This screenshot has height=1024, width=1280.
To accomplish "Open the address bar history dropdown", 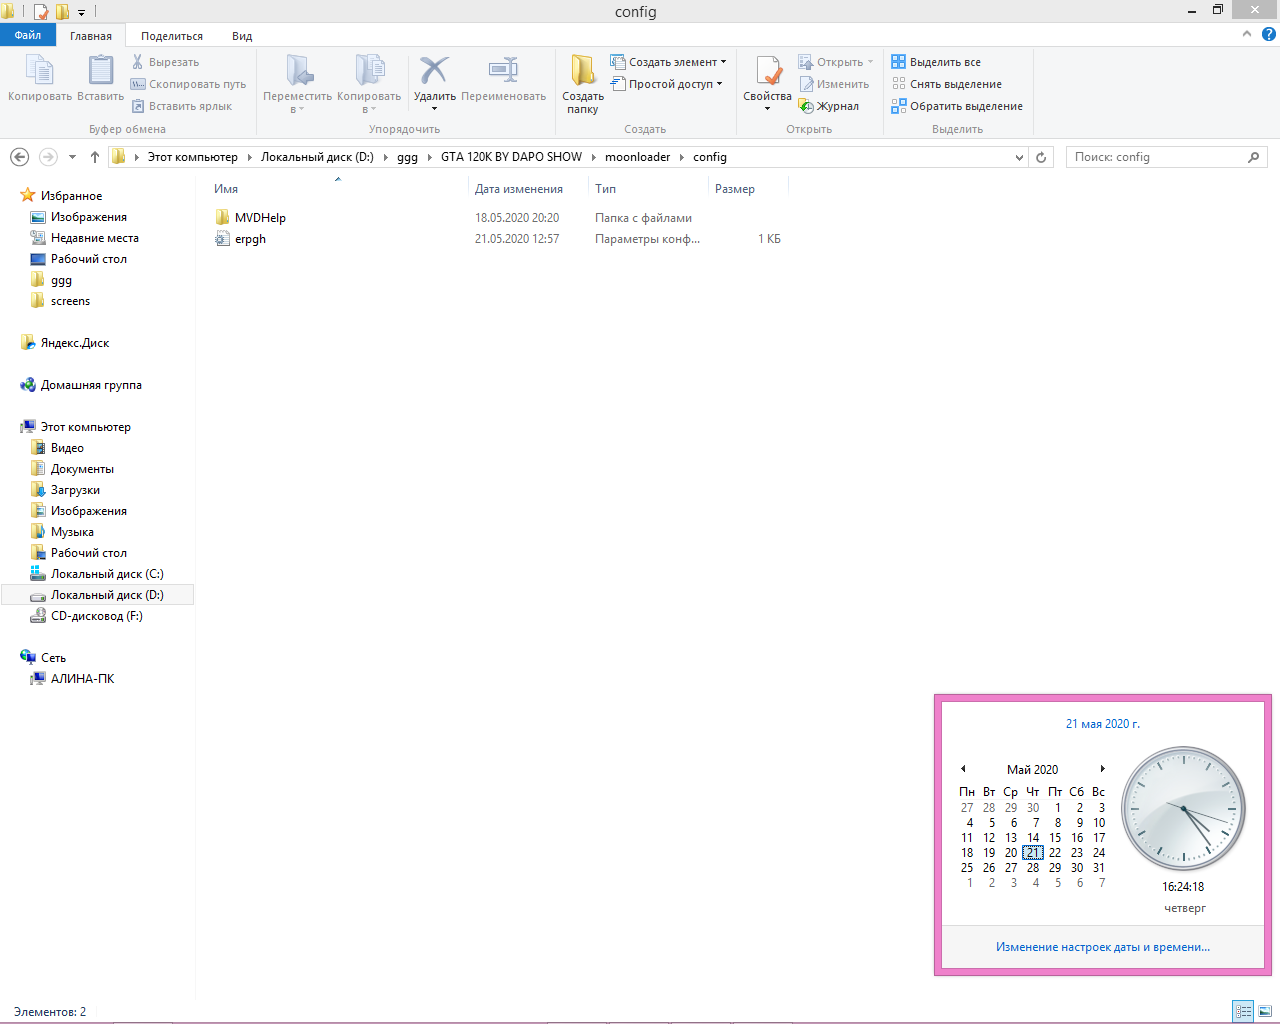I will click(x=1019, y=157).
